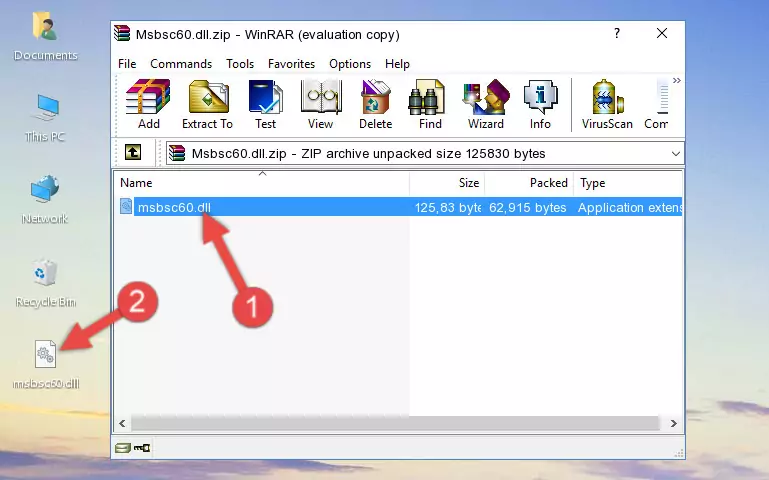The width and height of the screenshot is (769, 480).
Task: Open the Commands menu
Action: (x=181, y=64)
